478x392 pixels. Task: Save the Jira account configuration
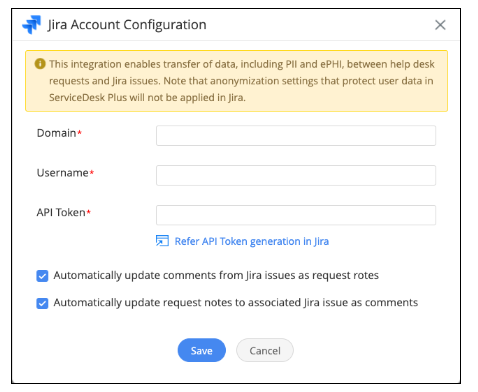[202, 350]
